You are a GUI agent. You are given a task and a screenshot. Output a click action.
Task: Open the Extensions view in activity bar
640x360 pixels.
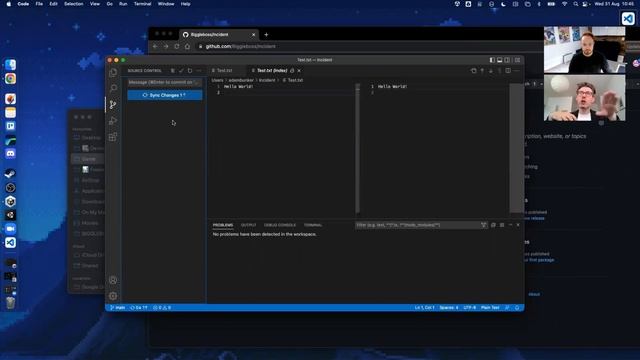tap(113, 137)
